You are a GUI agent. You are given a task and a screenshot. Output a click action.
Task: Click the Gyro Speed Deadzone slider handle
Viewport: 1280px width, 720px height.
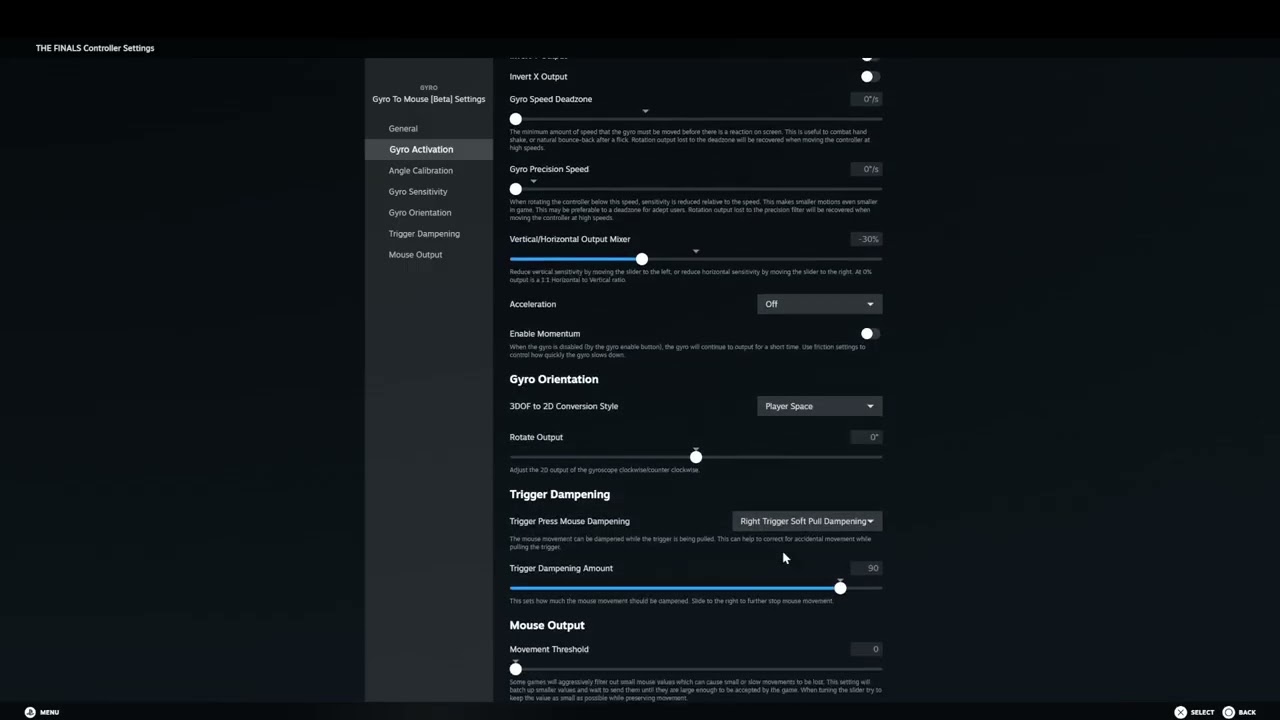[516, 119]
